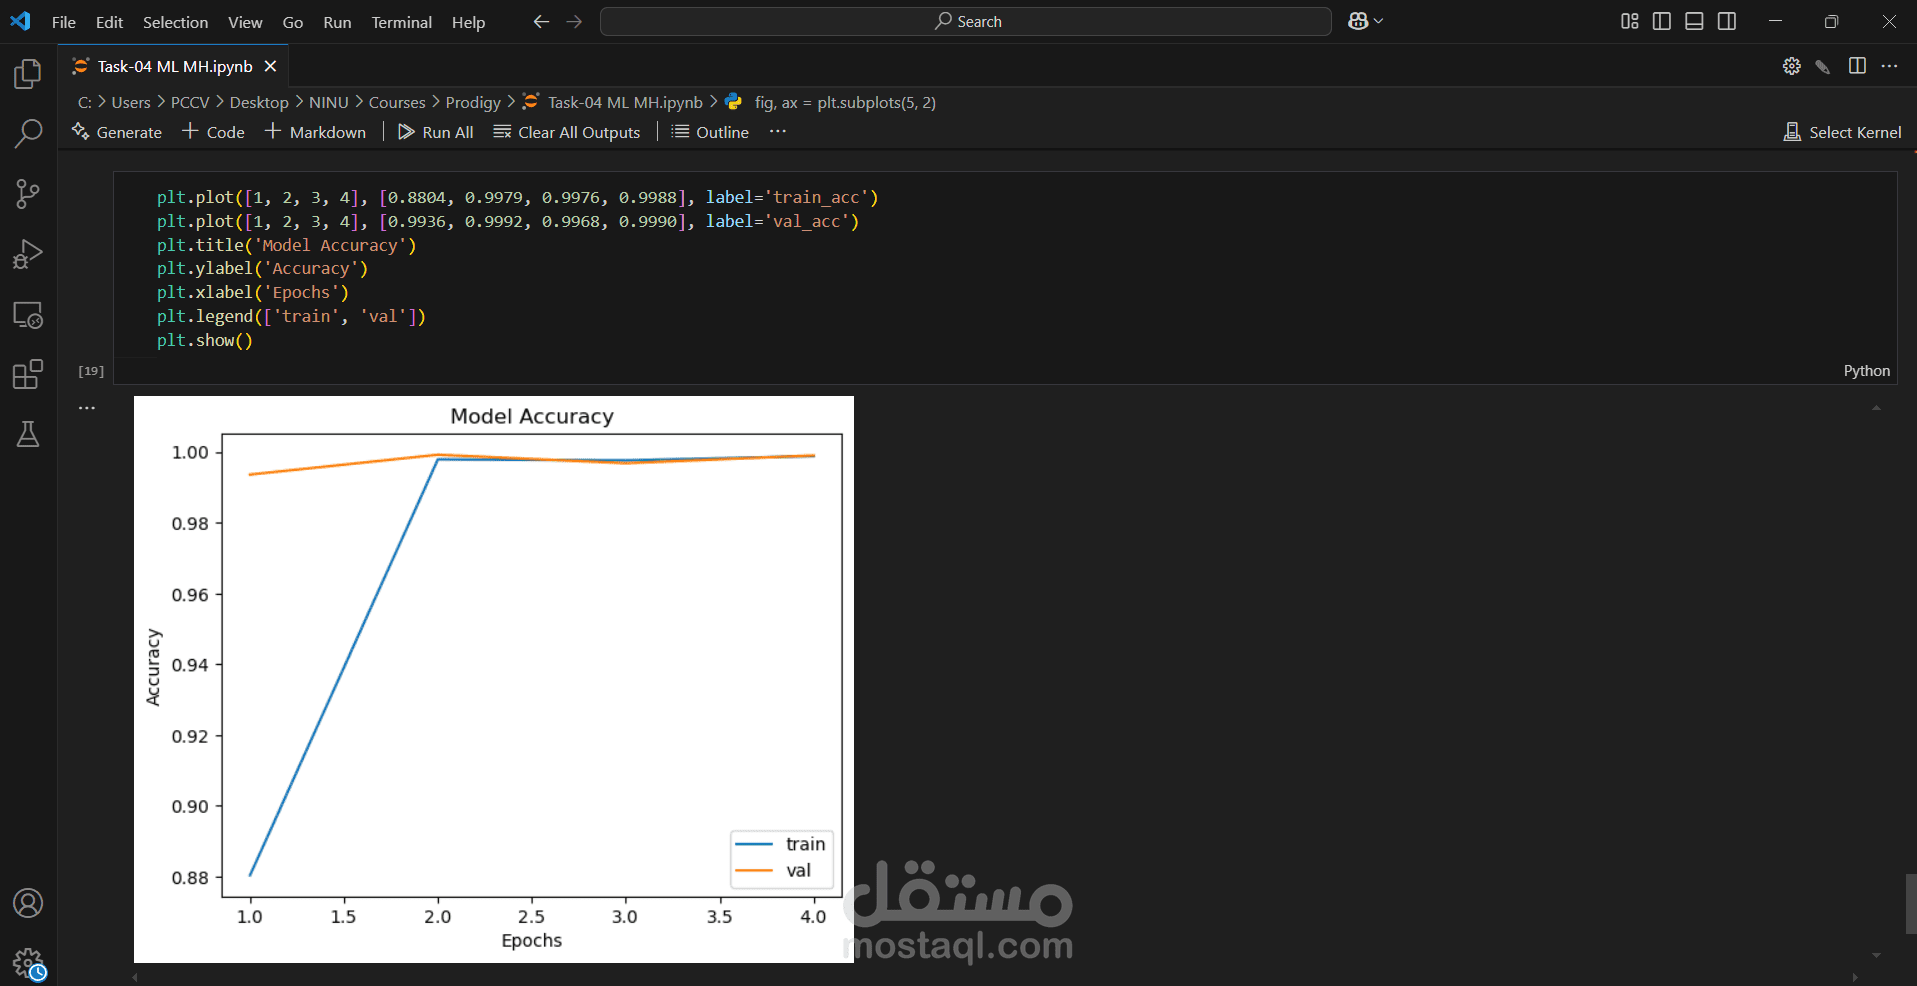Viewport: 1917px width, 986px height.
Task: Click the plt.show() code line
Action: tap(205, 340)
